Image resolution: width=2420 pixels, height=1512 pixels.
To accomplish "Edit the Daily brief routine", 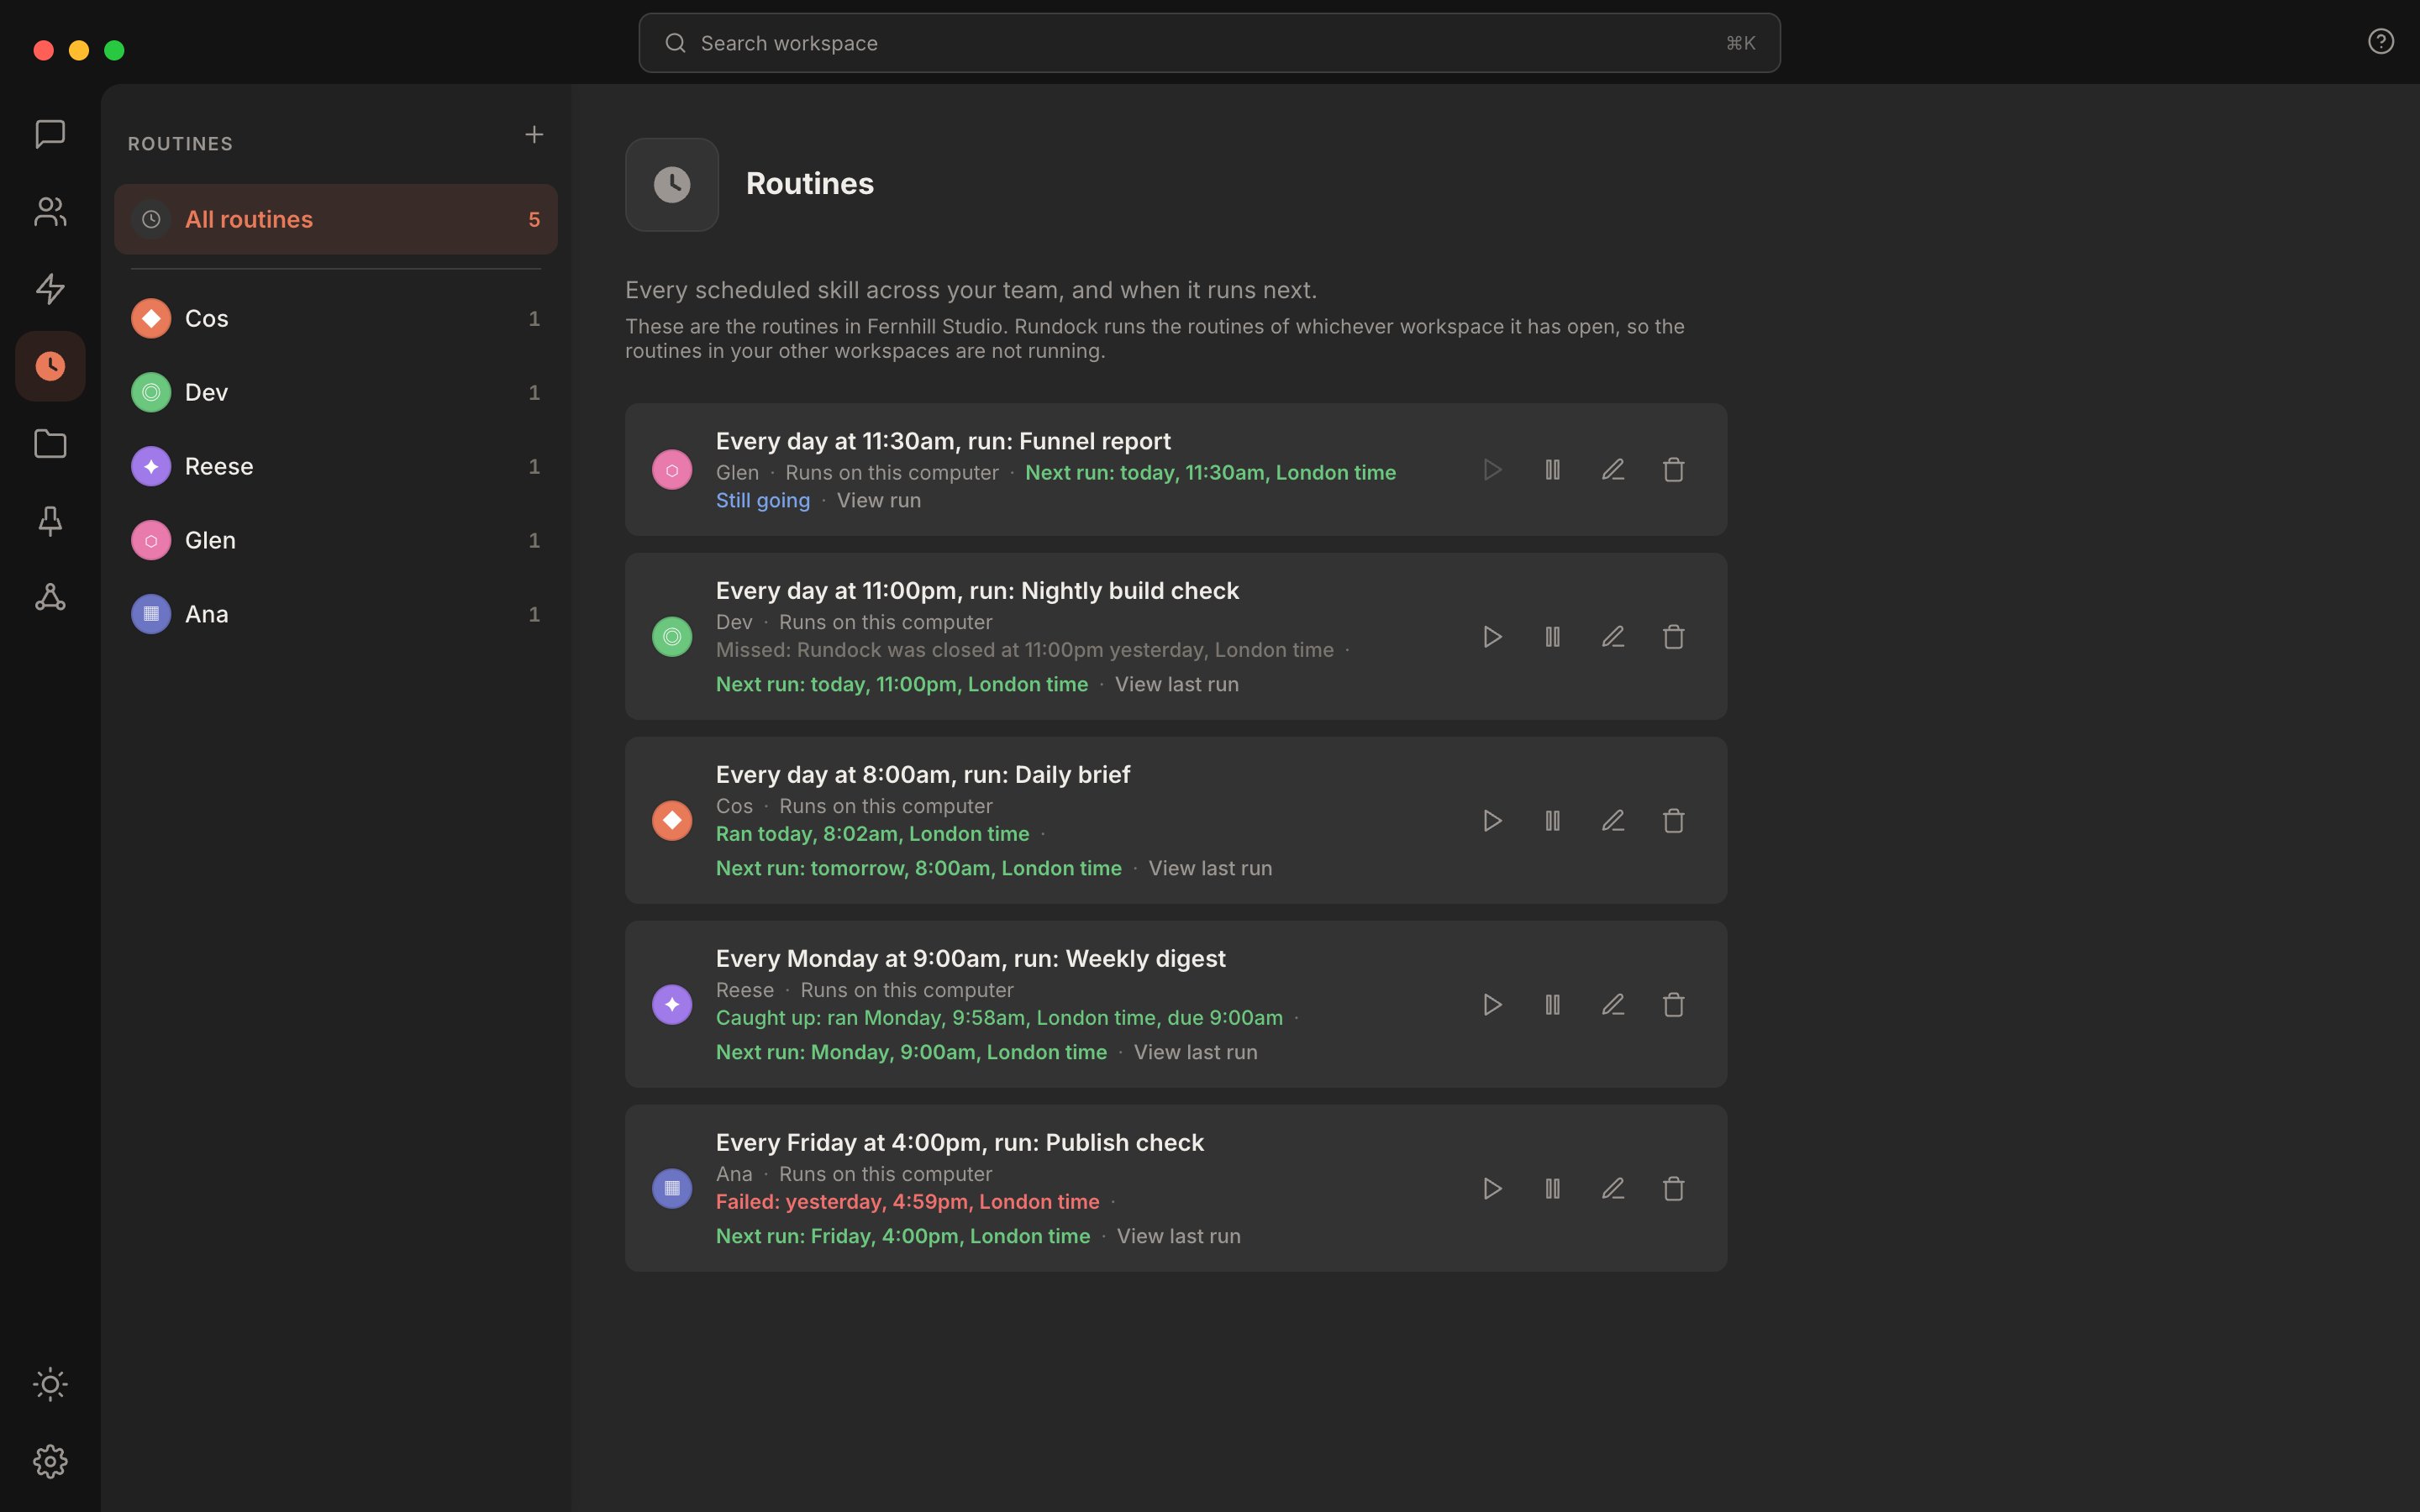I will [1613, 821].
